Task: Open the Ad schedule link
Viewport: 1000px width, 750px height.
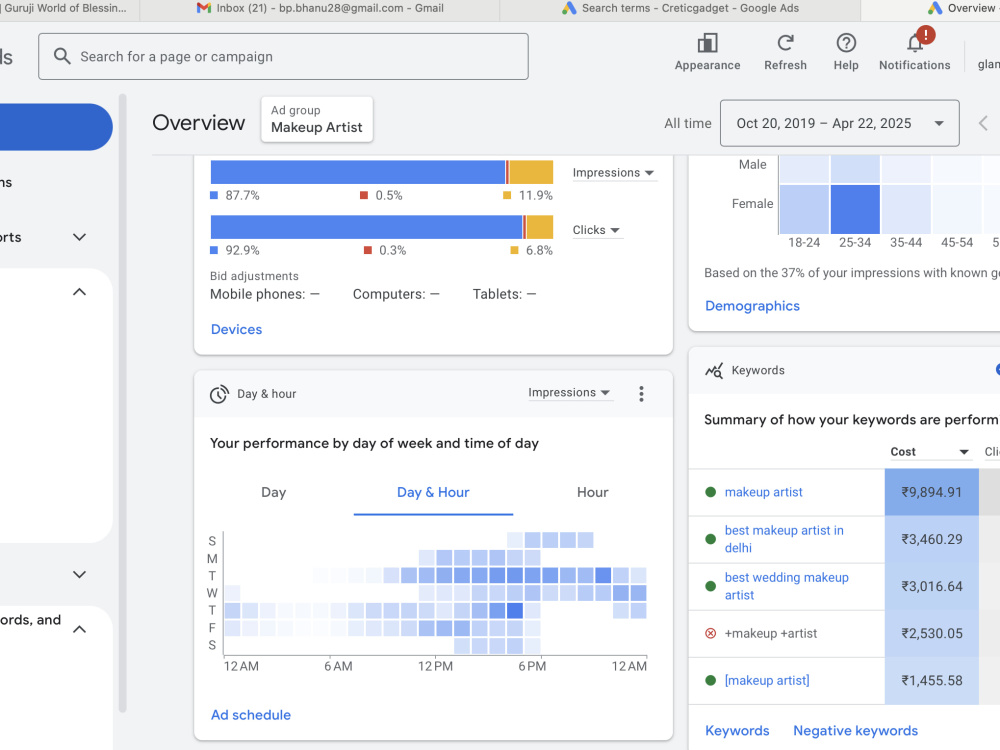Action: [x=251, y=715]
